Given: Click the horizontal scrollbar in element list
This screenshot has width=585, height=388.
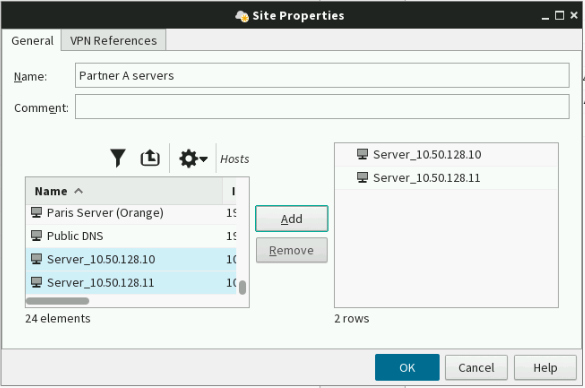Looking at the screenshot, I should point(57,301).
